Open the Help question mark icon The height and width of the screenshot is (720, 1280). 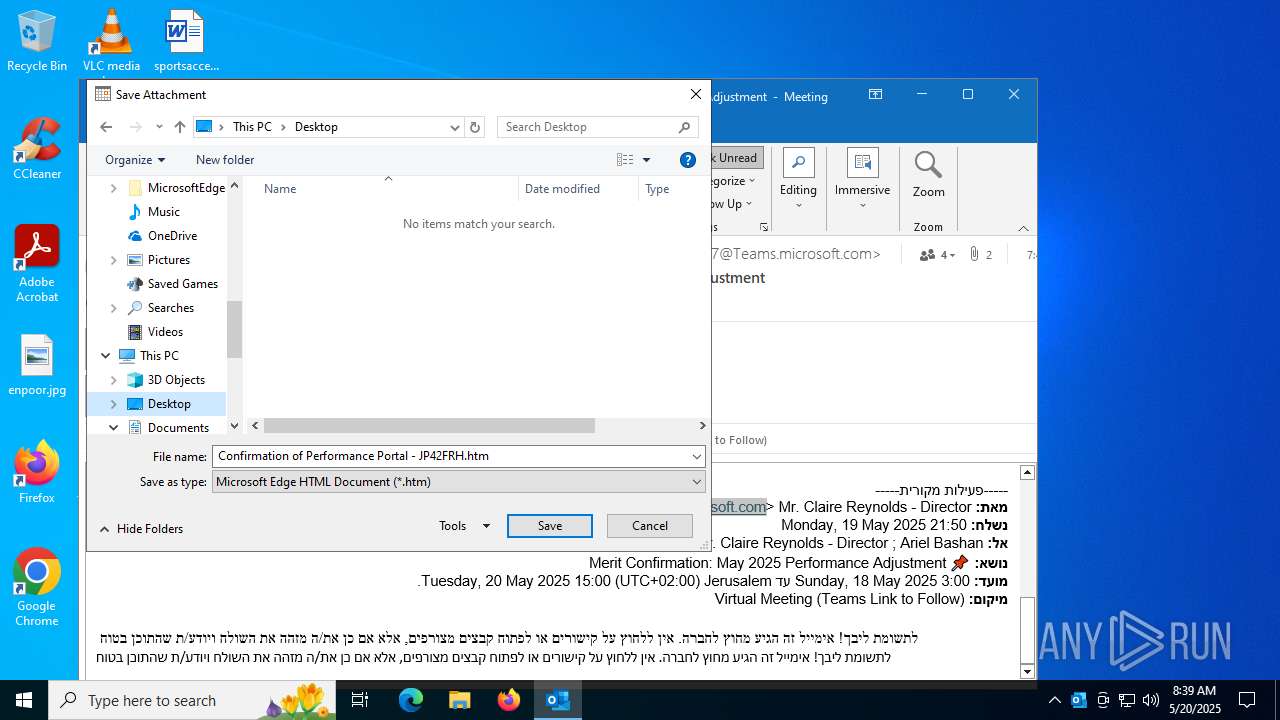[688, 160]
